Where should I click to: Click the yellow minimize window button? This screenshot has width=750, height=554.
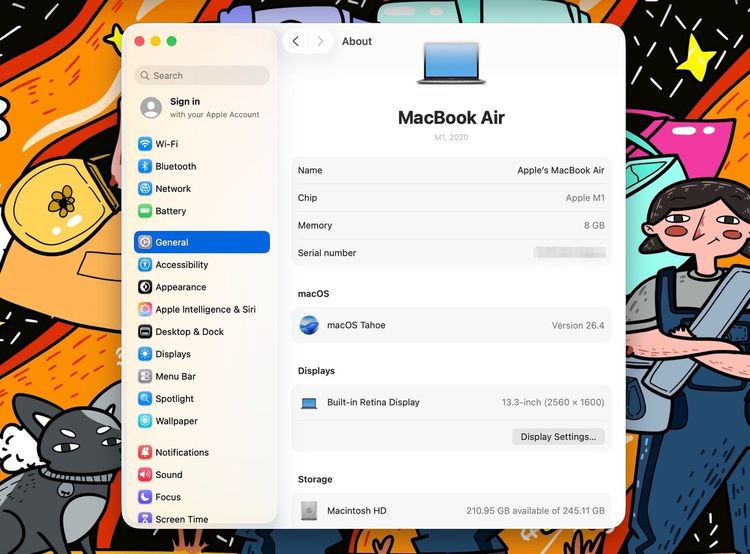click(x=155, y=41)
